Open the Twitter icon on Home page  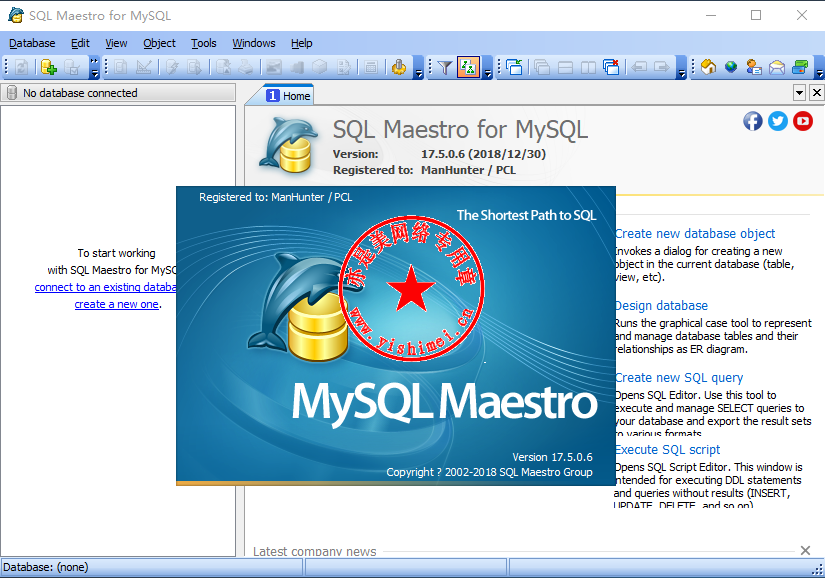(778, 121)
